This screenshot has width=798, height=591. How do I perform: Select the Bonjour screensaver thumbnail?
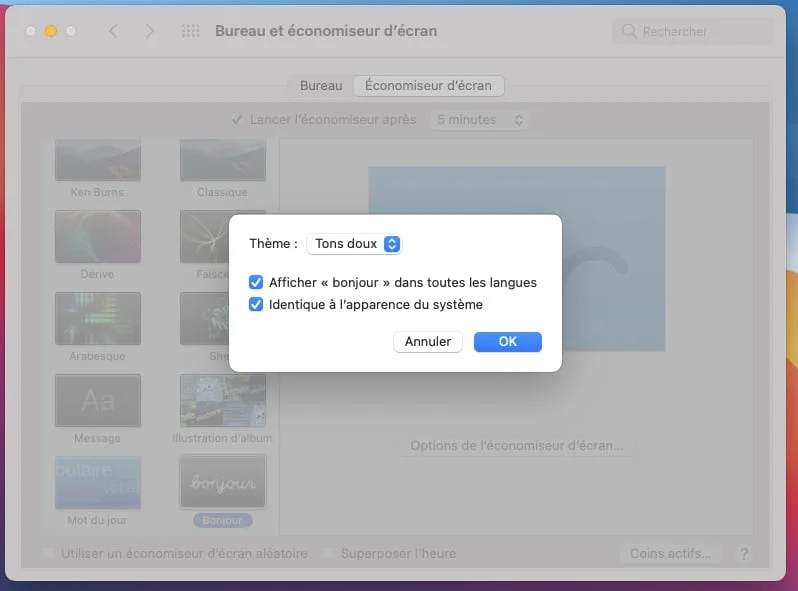click(x=222, y=482)
